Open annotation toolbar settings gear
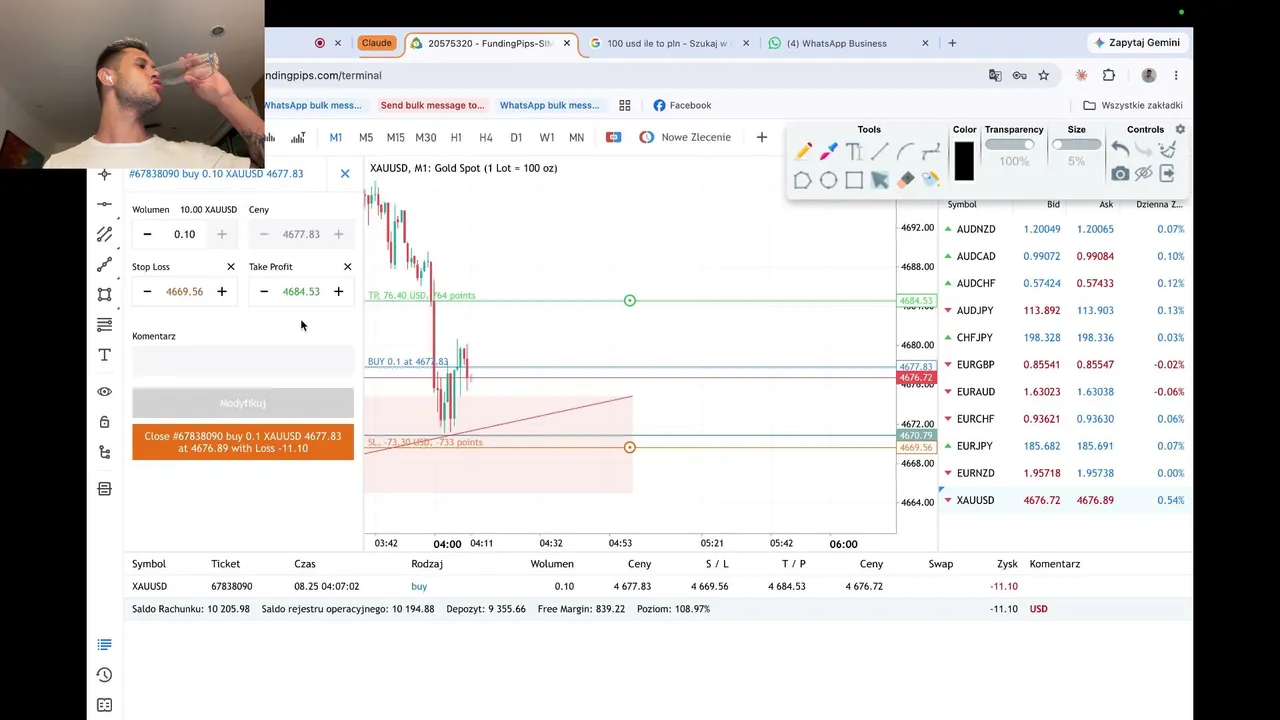Viewport: 1280px width, 720px height. point(1180,129)
